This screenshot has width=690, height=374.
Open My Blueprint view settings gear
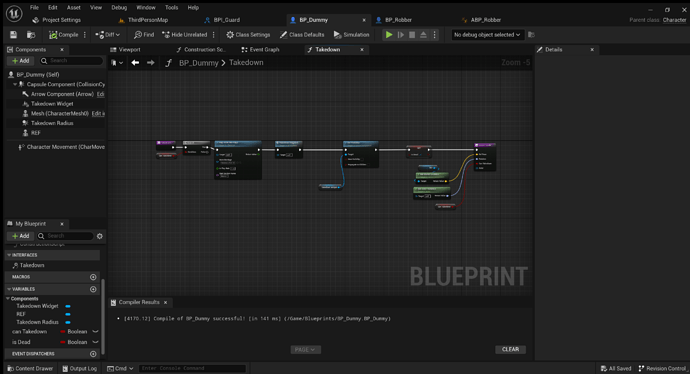coord(100,236)
